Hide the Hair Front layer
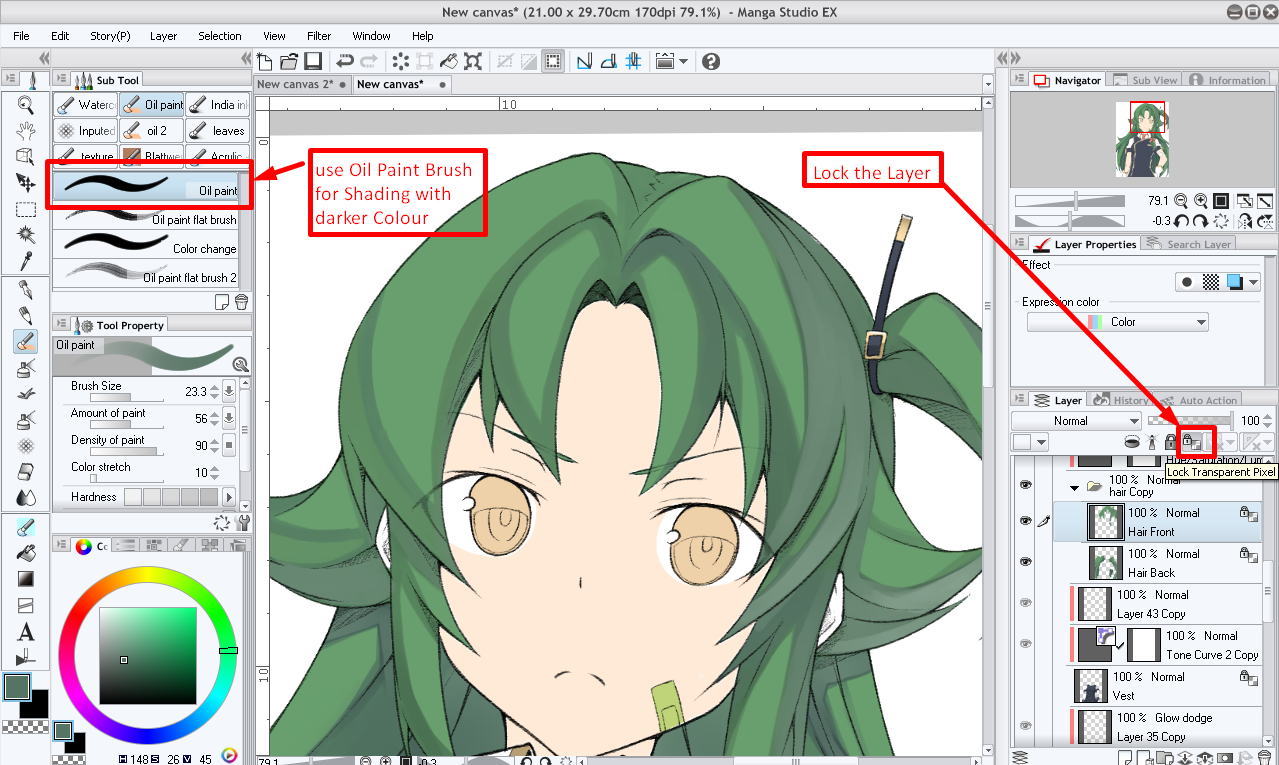The image size is (1279, 765). click(1025, 521)
